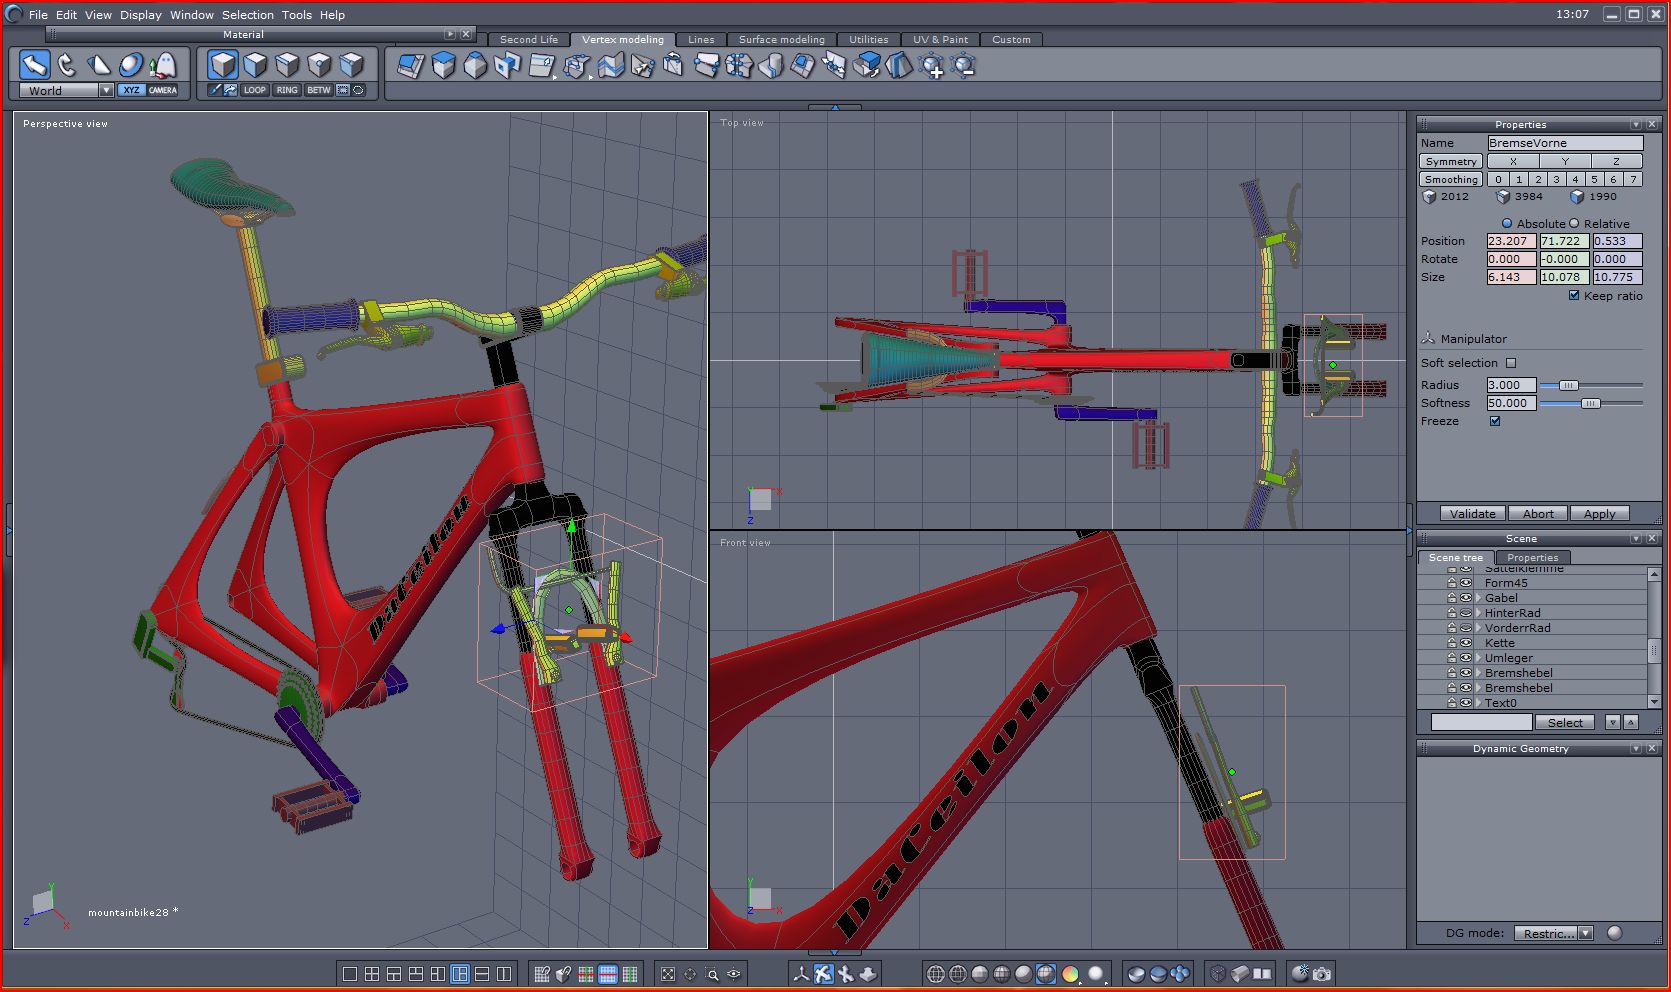Click the LOOP selection button
Screen dimensions: 1671x992
[255, 90]
